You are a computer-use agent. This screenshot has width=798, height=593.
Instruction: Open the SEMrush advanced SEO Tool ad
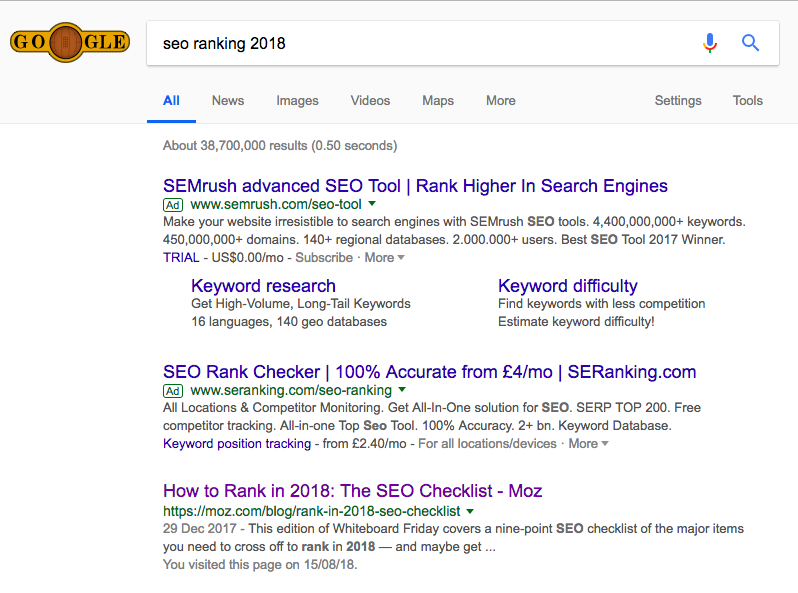(x=415, y=186)
